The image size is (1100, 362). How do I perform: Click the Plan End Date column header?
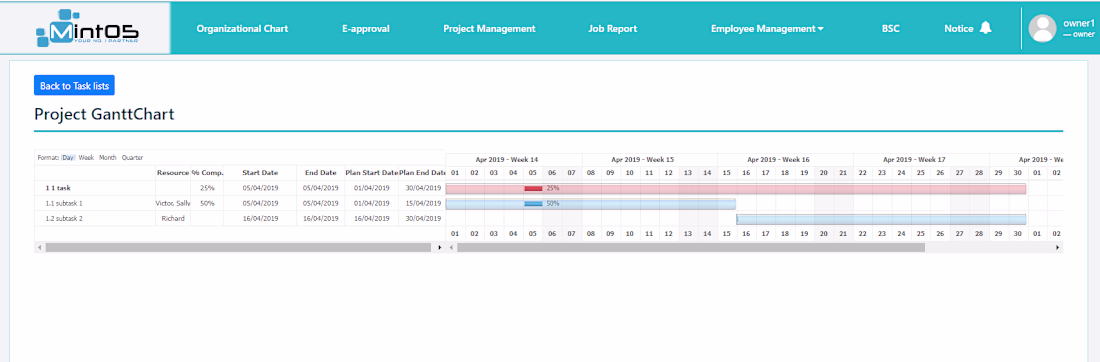422,173
